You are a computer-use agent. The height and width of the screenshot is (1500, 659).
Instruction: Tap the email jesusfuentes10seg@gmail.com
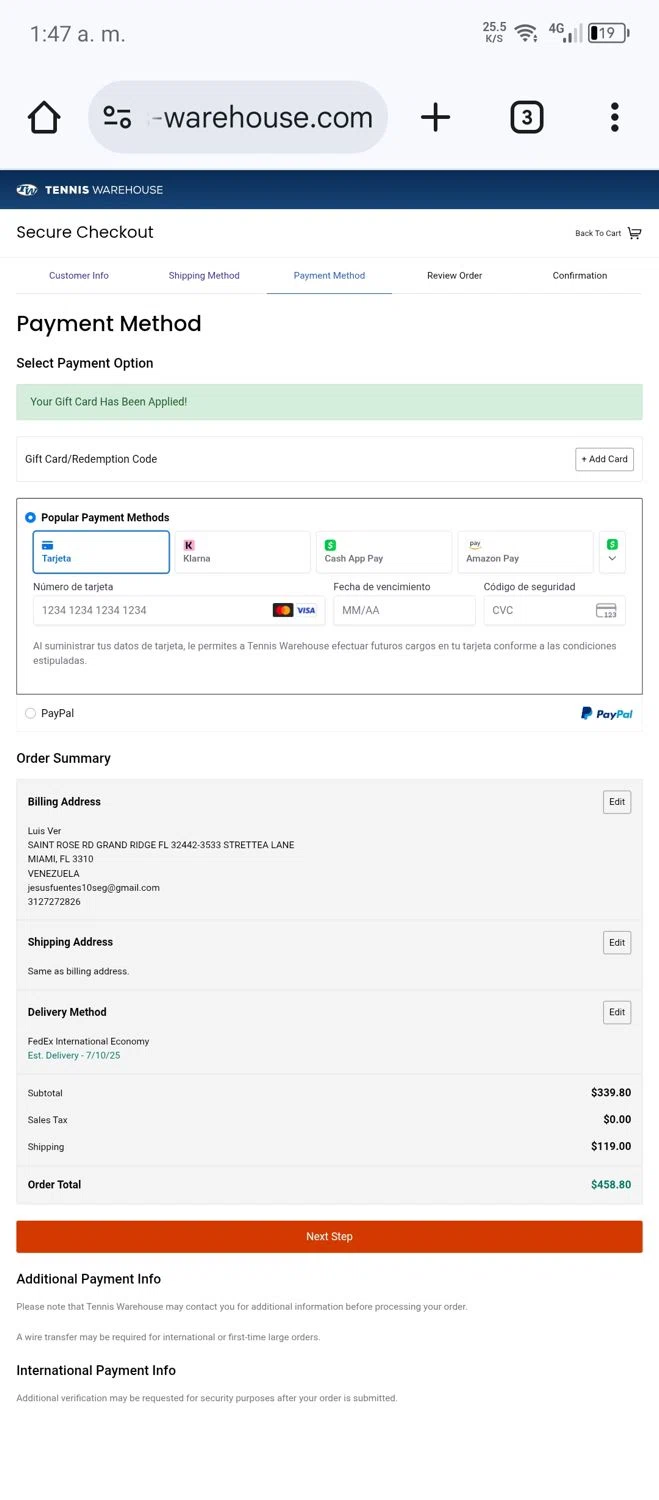pyautogui.click(x=94, y=887)
